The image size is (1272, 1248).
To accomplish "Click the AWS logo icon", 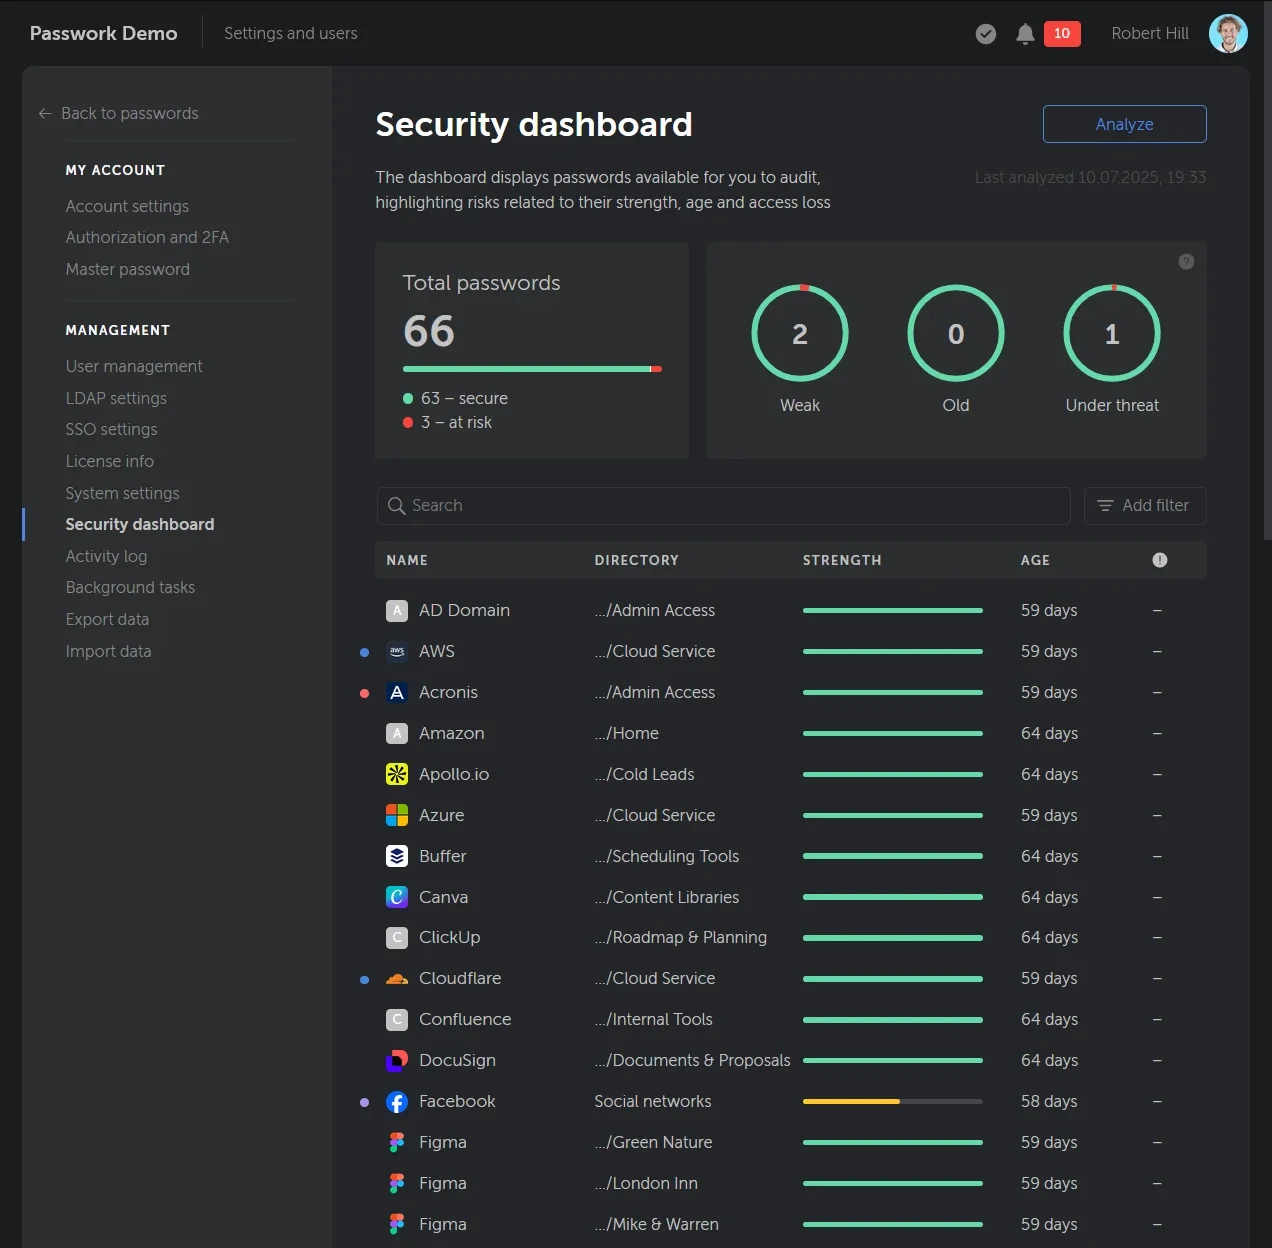I will click(397, 651).
